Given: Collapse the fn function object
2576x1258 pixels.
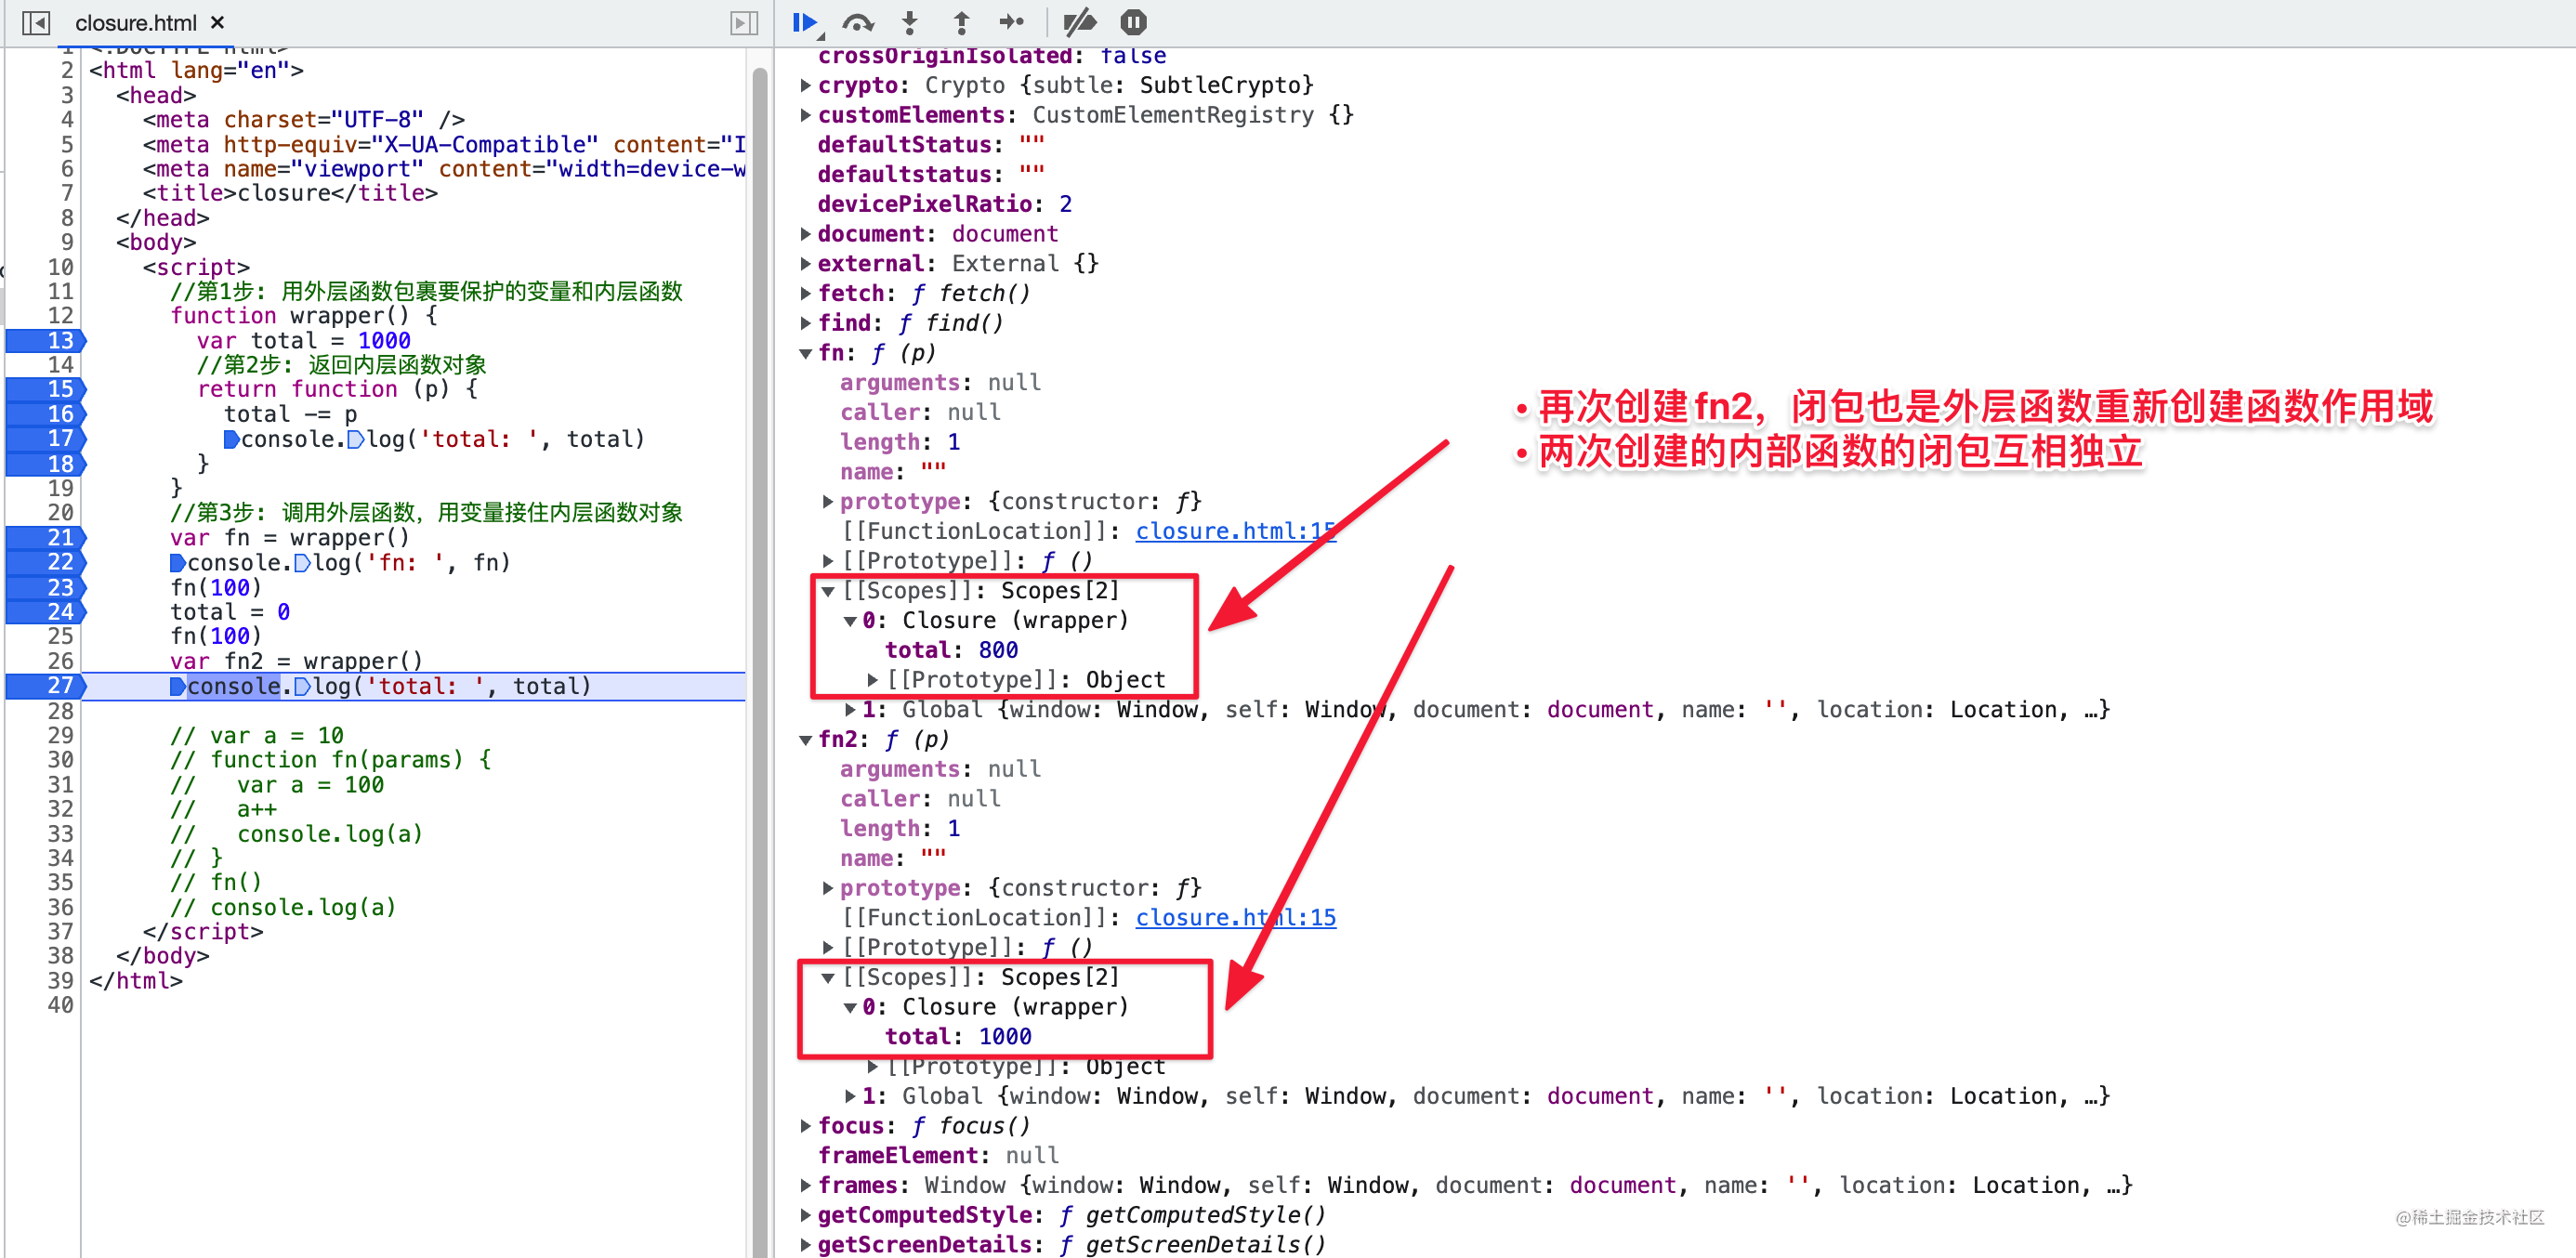Looking at the screenshot, I should click(806, 353).
